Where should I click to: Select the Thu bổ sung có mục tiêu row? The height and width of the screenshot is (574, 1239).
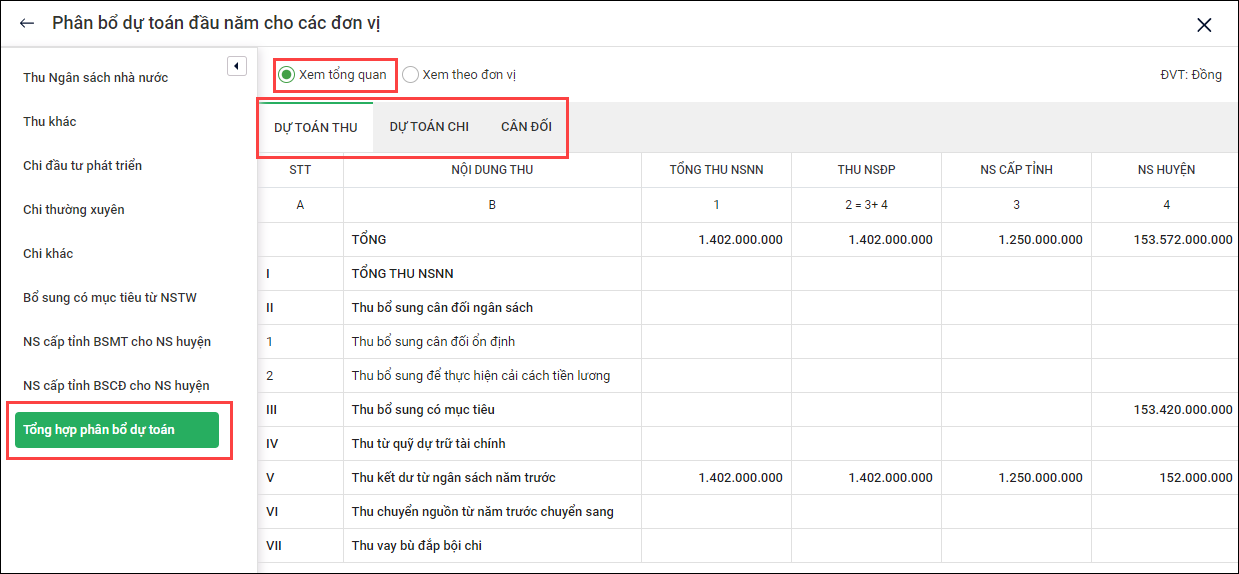coord(423,410)
